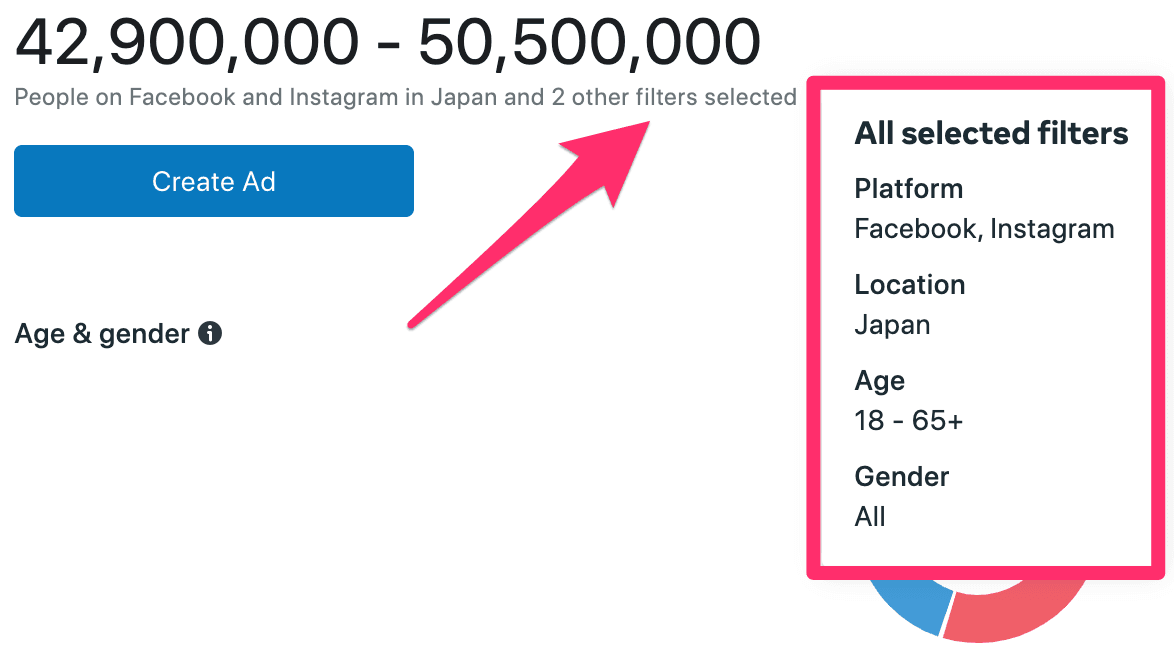Click the Location filter label

pyautogui.click(x=909, y=285)
